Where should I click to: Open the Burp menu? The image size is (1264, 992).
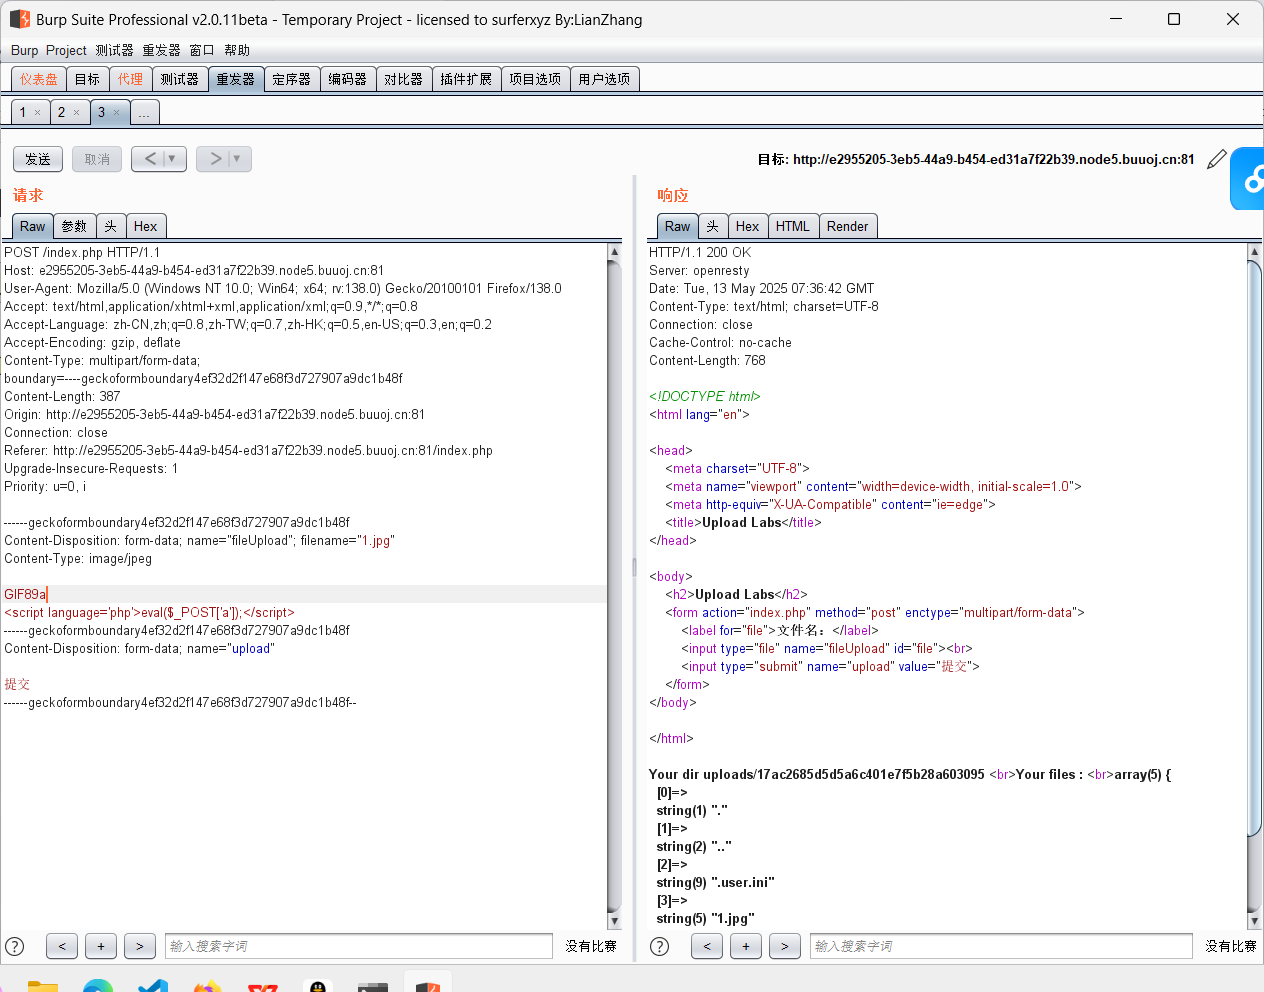click(x=24, y=50)
